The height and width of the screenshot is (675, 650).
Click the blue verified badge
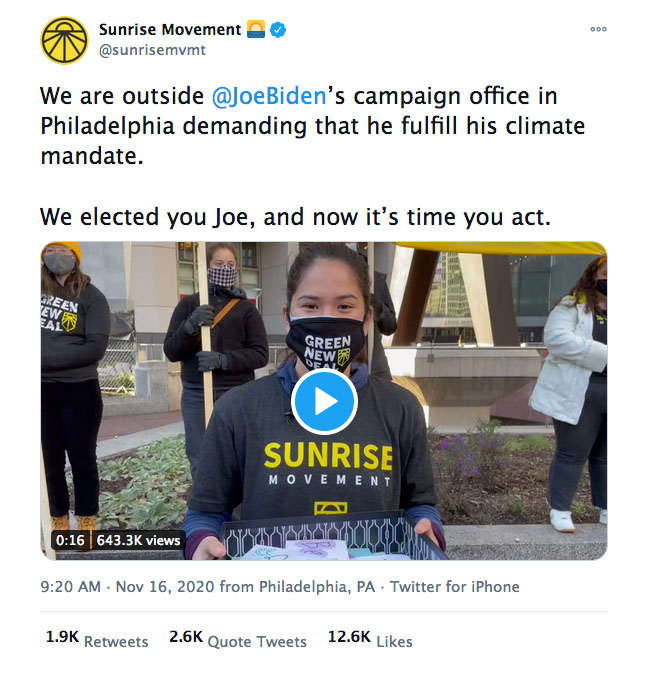[x=278, y=30]
